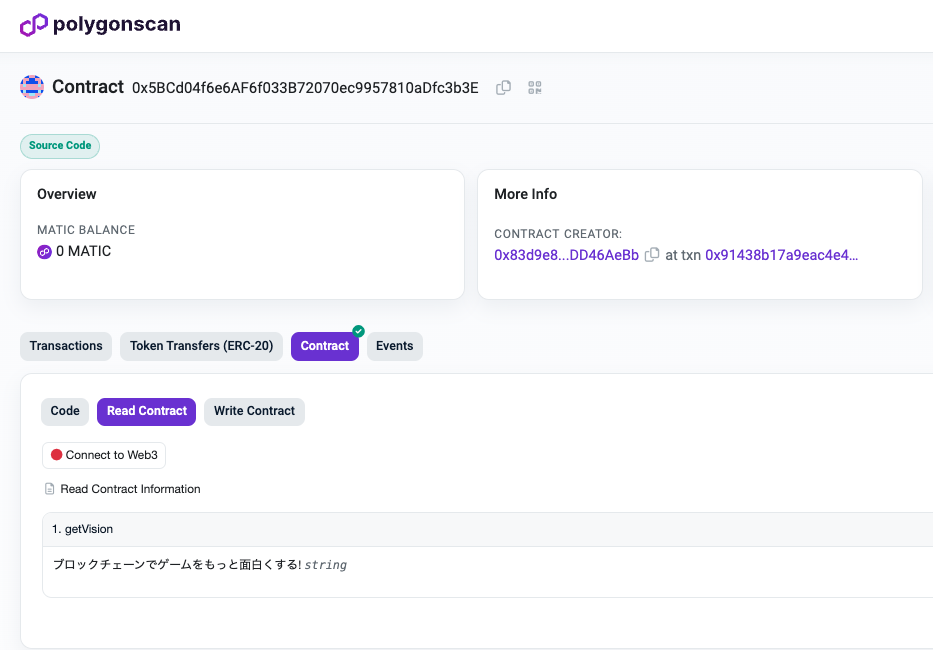Copy the contract creator address
The height and width of the screenshot is (650, 933).
652,255
